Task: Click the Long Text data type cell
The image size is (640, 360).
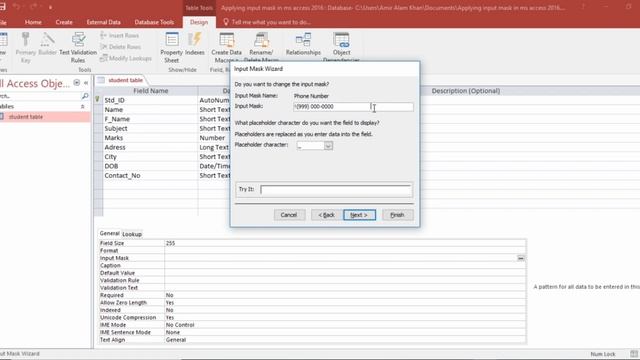Action: click(214, 147)
